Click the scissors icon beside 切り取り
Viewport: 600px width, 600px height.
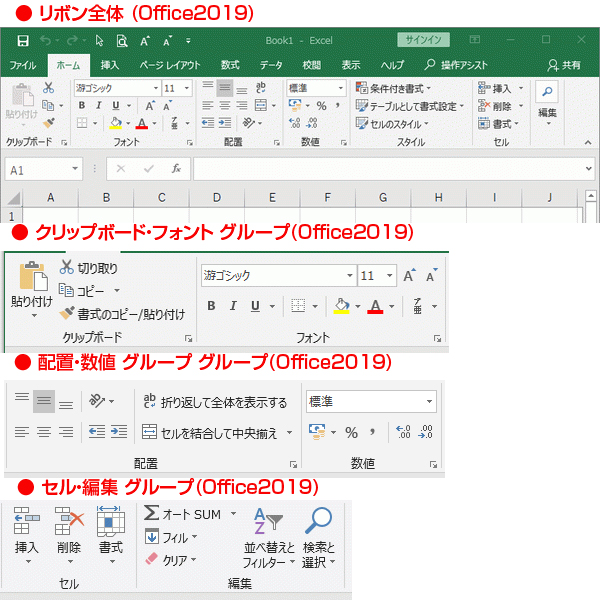coord(66,268)
